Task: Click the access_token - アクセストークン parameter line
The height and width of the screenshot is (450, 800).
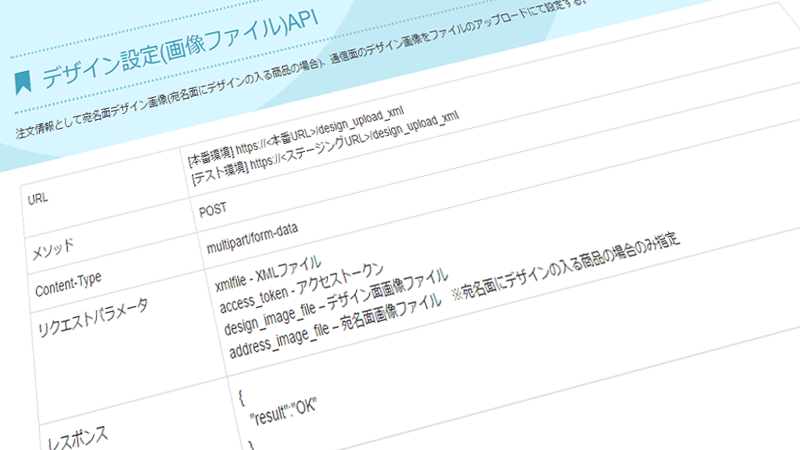Action: [300, 290]
